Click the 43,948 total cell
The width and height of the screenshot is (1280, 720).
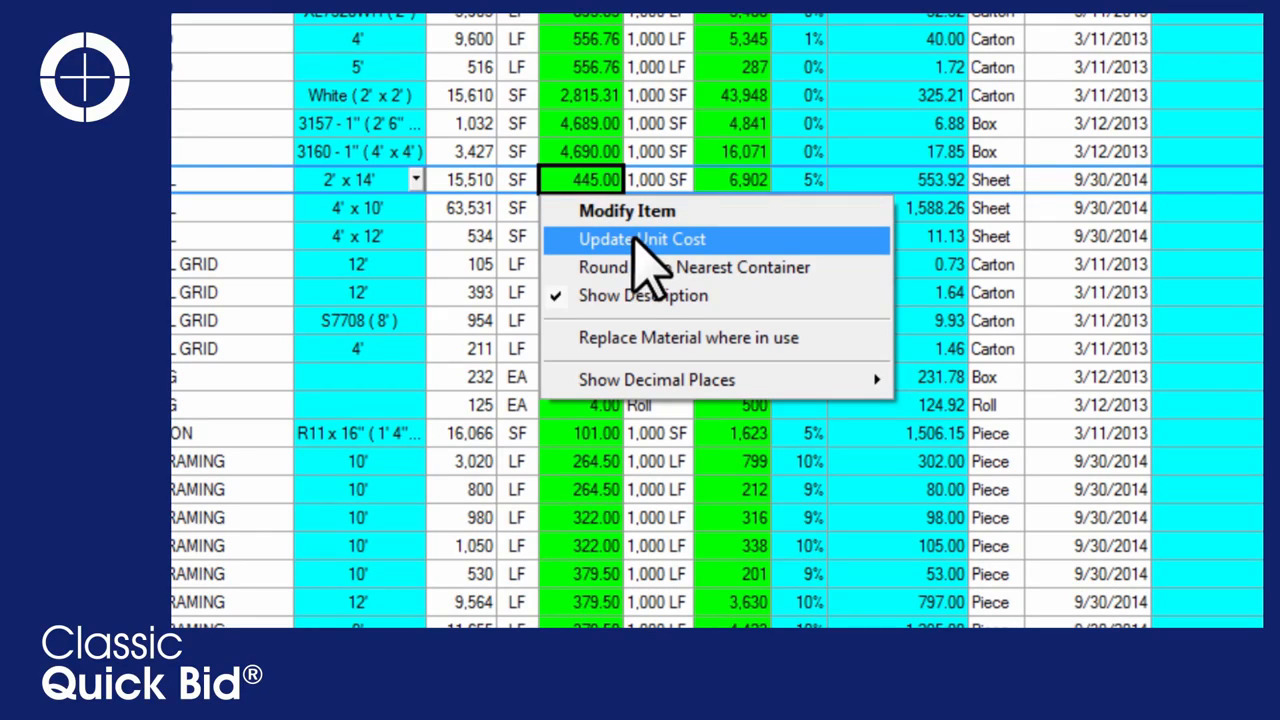(x=732, y=96)
